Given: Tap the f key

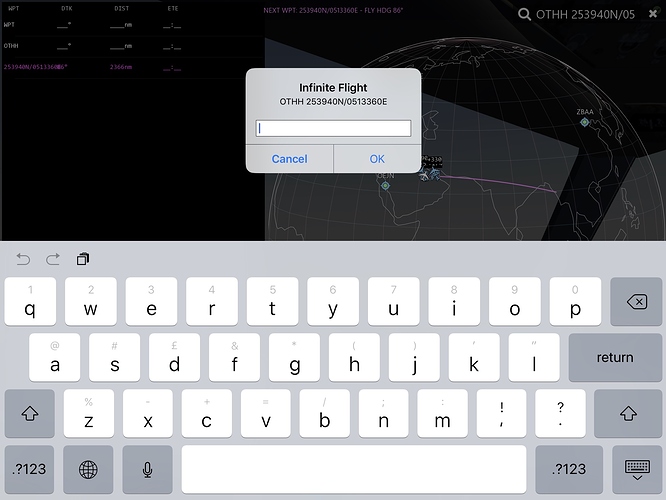Looking at the screenshot, I should tap(234, 357).
